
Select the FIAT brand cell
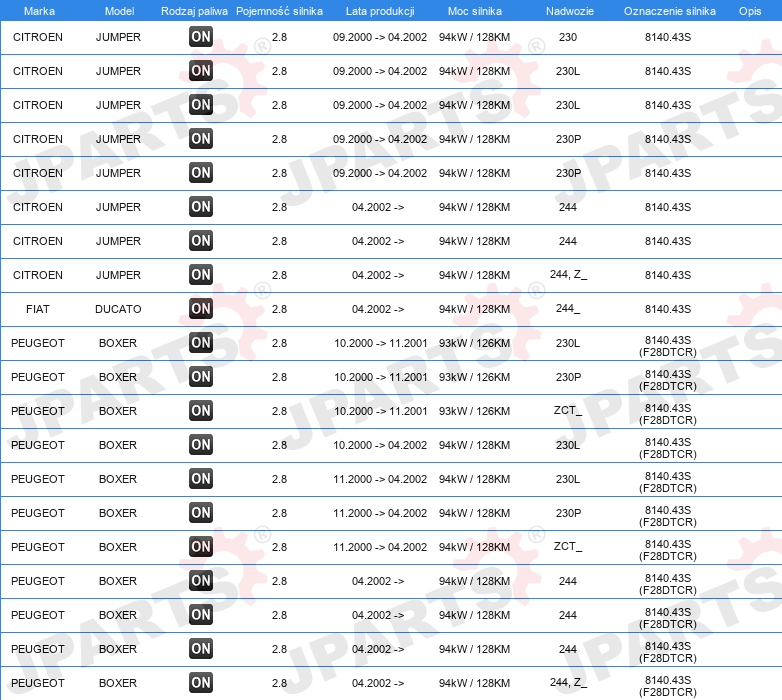coord(38,309)
